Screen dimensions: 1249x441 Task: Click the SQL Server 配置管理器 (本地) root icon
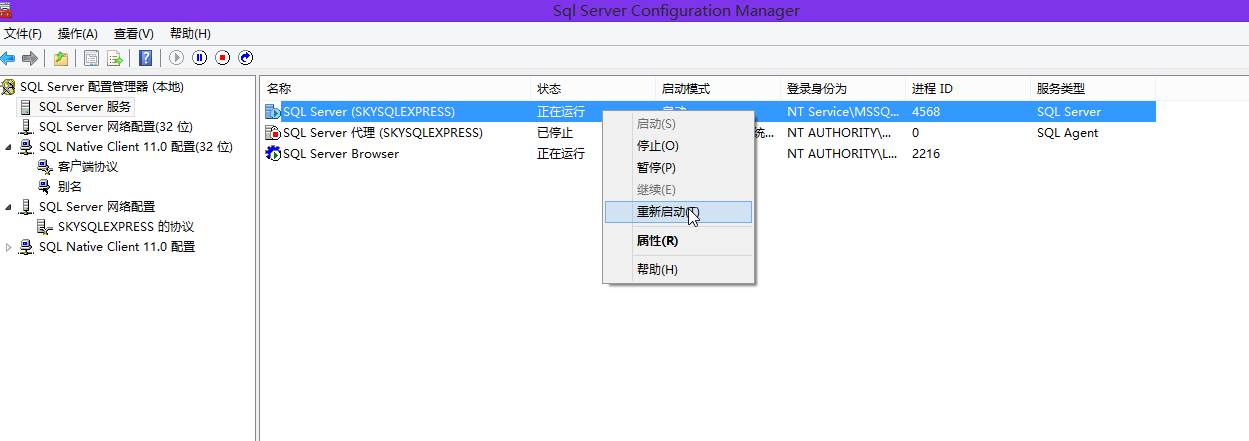tap(9, 87)
